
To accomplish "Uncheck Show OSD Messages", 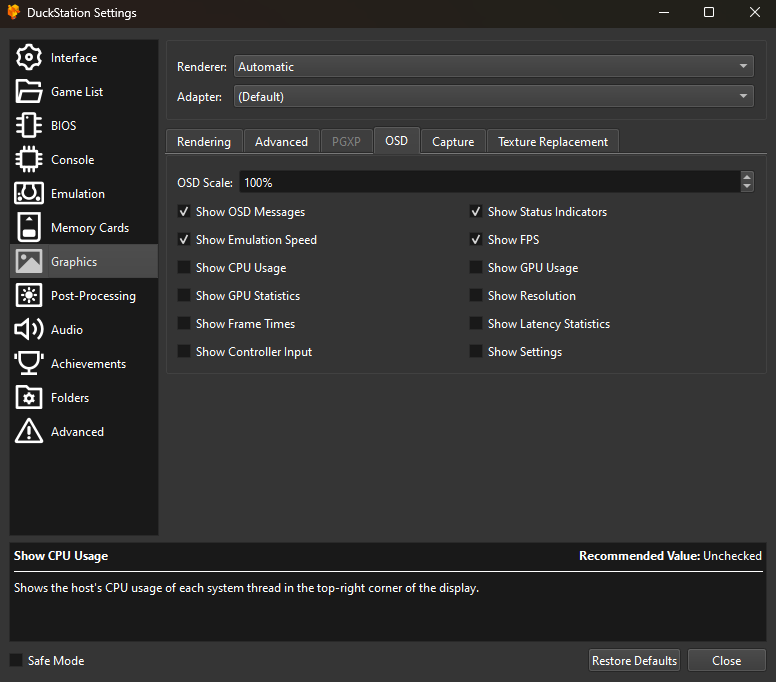I will pyautogui.click(x=184, y=212).
